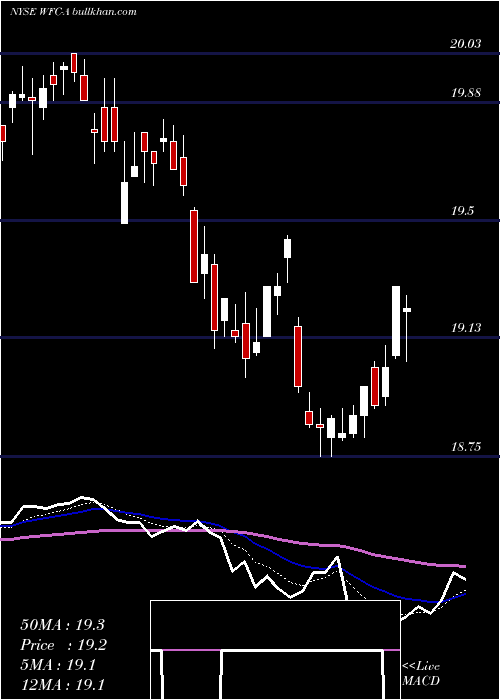The height and width of the screenshot is (700, 500).
Task: Click the 19.5 price level label
Action: [x=462, y=211]
